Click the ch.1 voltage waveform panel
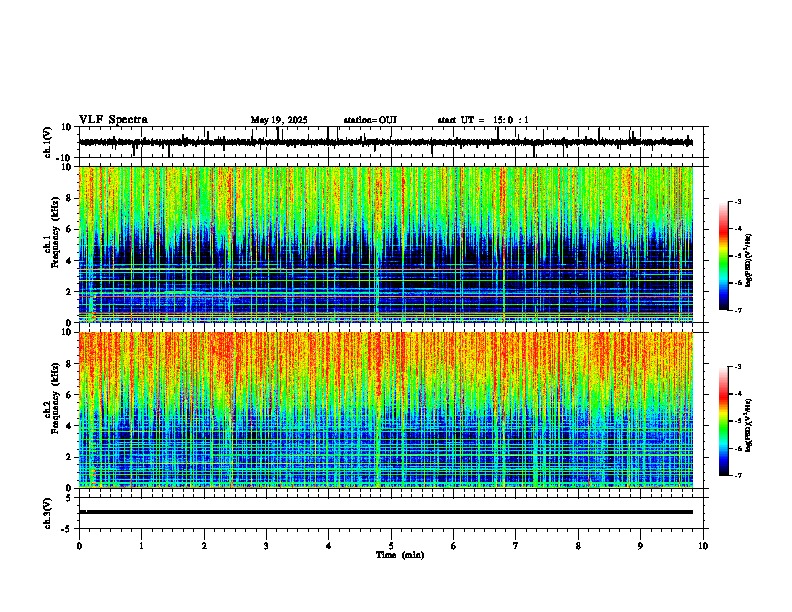792x612 pixels. coord(391,142)
